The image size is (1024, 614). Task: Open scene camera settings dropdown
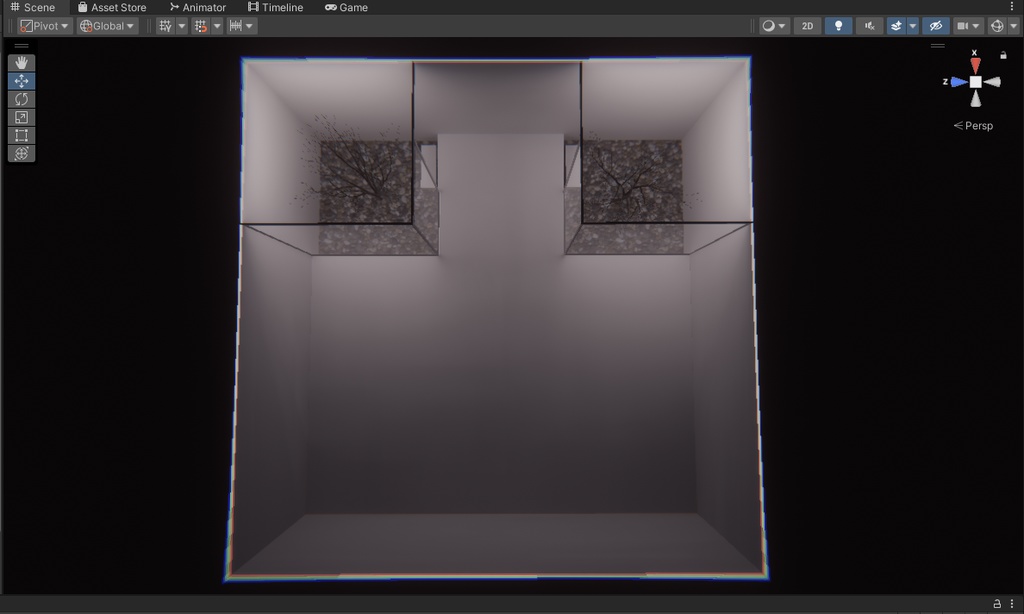coord(968,26)
